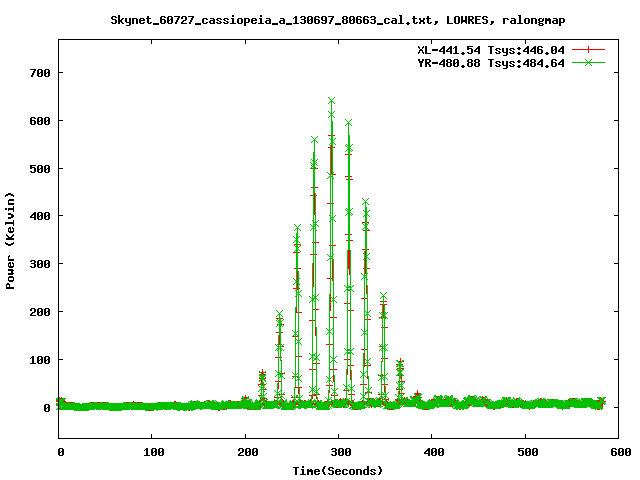The width and height of the screenshot is (640, 480).
Task: Click the peak top near 255 seconds
Action: click(x=297, y=228)
